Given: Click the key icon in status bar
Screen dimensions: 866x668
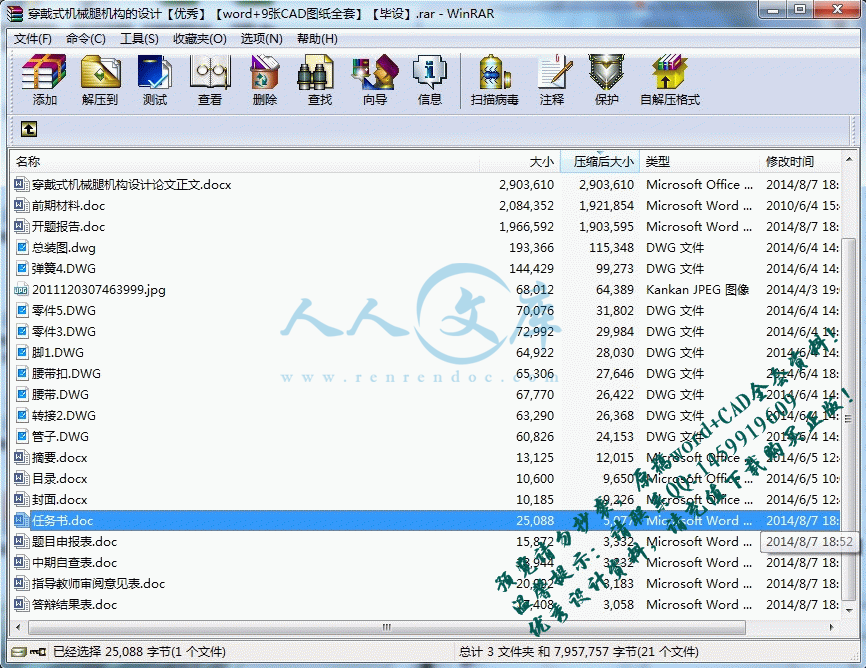Looking at the screenshot, I should pos(38,652).
